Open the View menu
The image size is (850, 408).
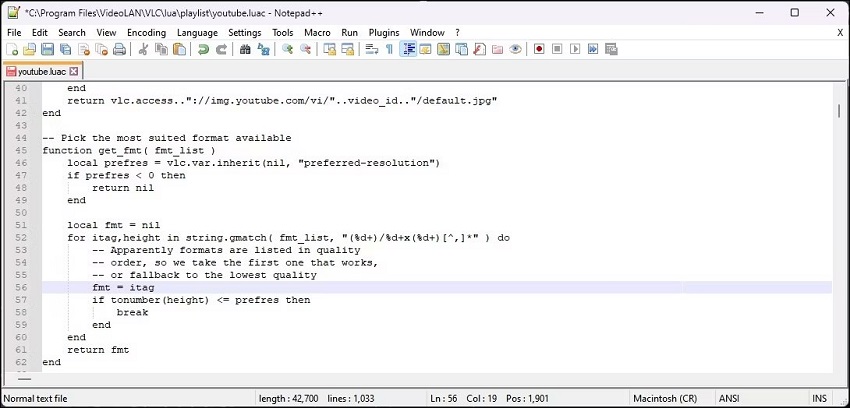(106, 33)
